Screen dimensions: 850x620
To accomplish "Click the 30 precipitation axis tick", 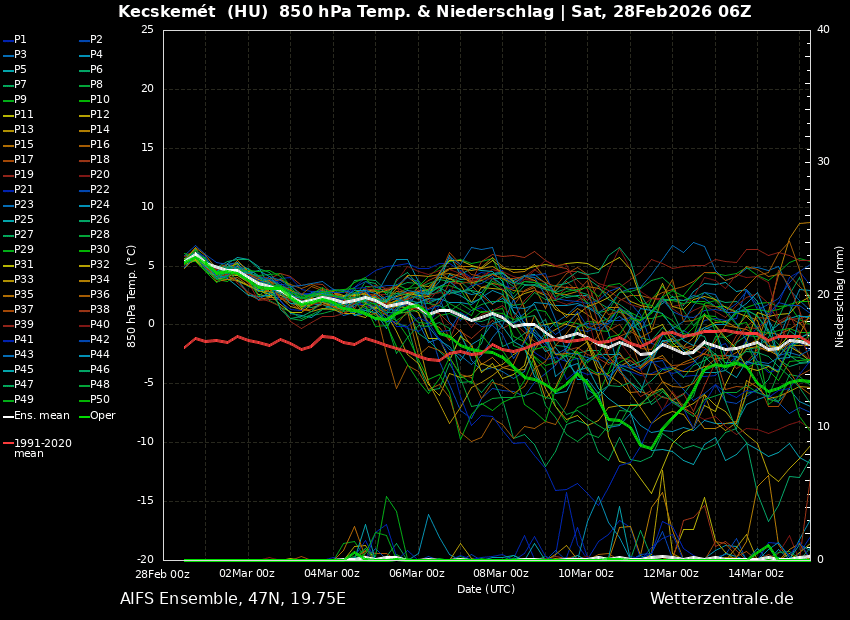I will (x=823, y=162).
